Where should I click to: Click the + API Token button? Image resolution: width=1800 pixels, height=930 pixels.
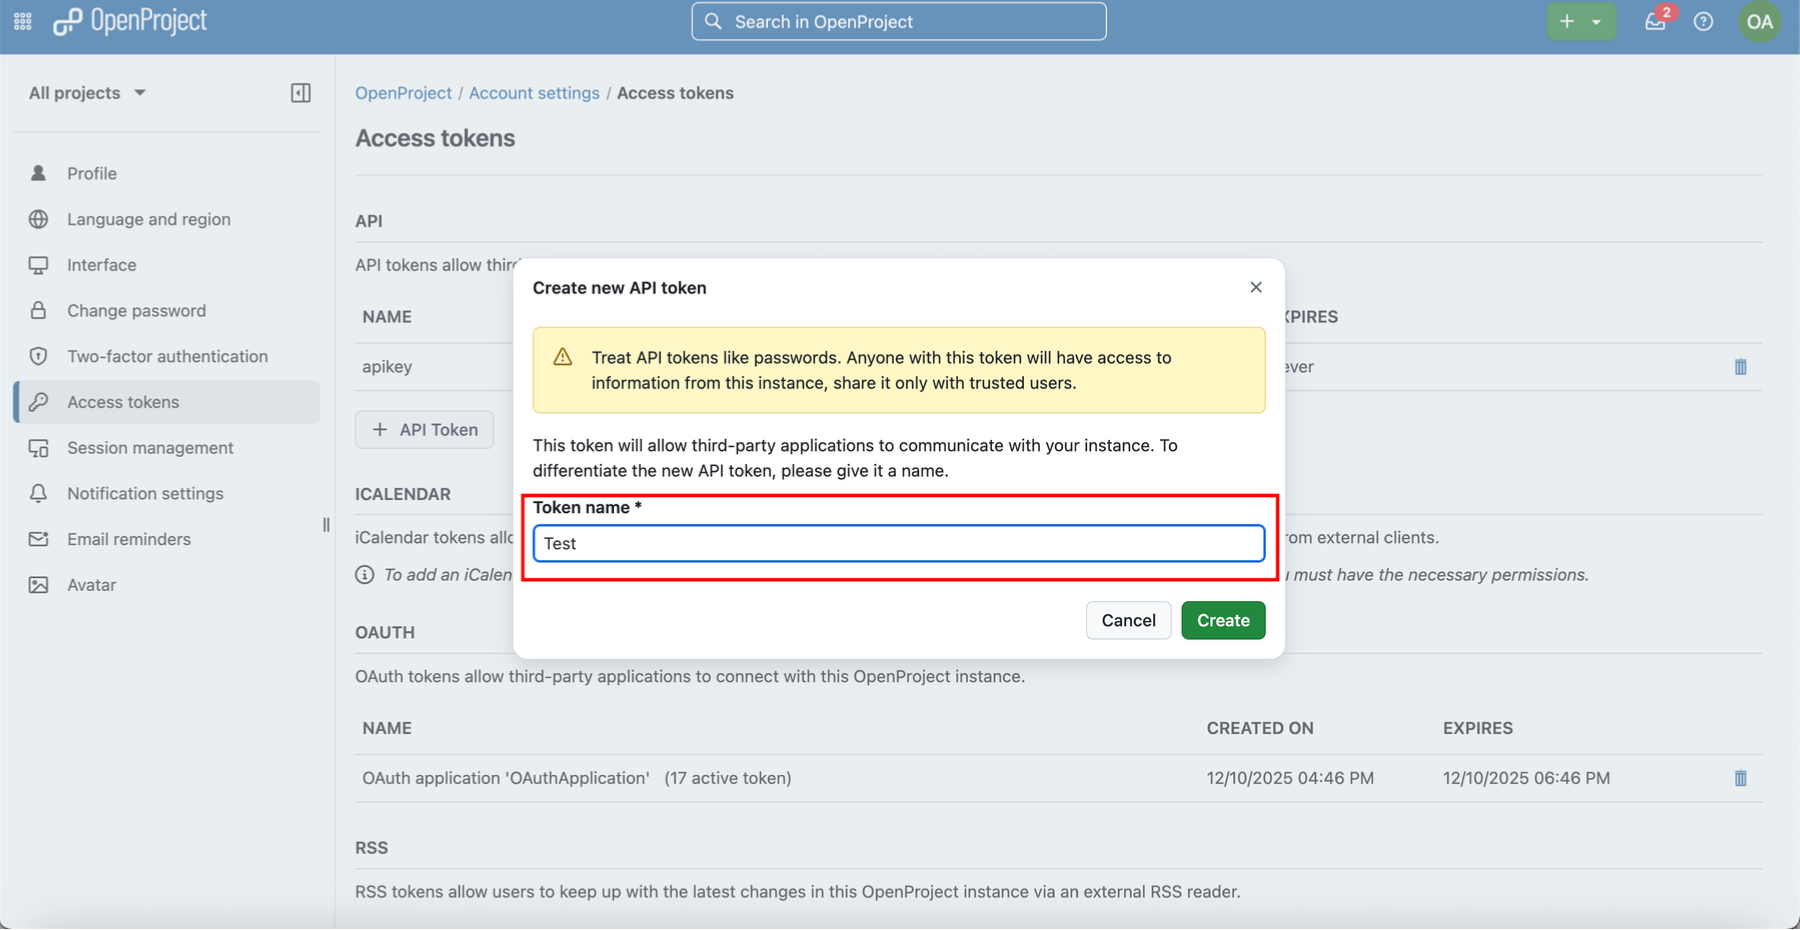[424, 430]
